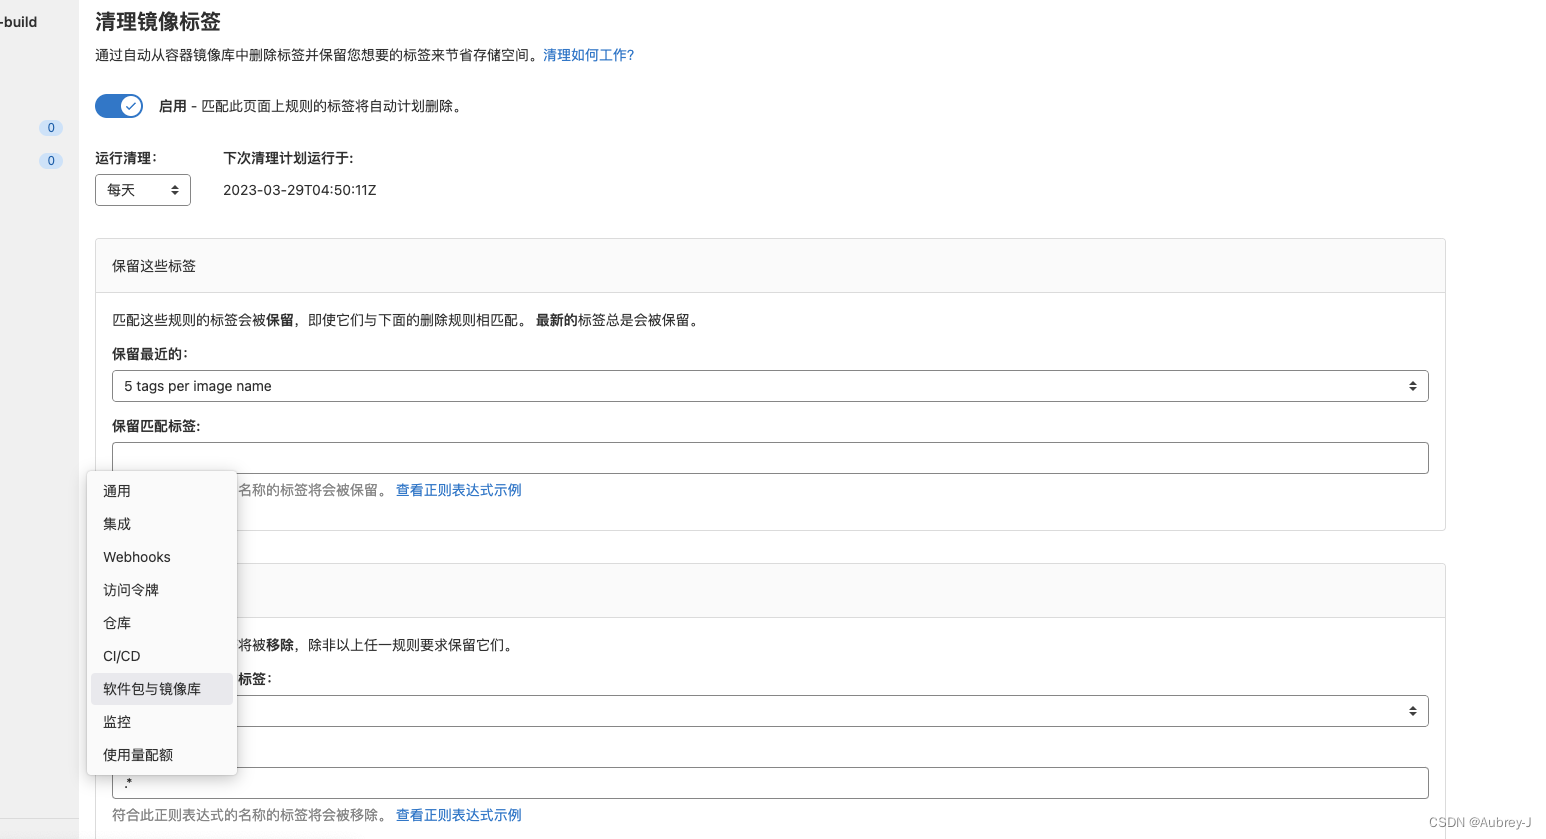Image resolution: width=1546 pixels, height=839 pixels.
Task: Click the upper "0" badge in sidebar
Action: point(50,127)
